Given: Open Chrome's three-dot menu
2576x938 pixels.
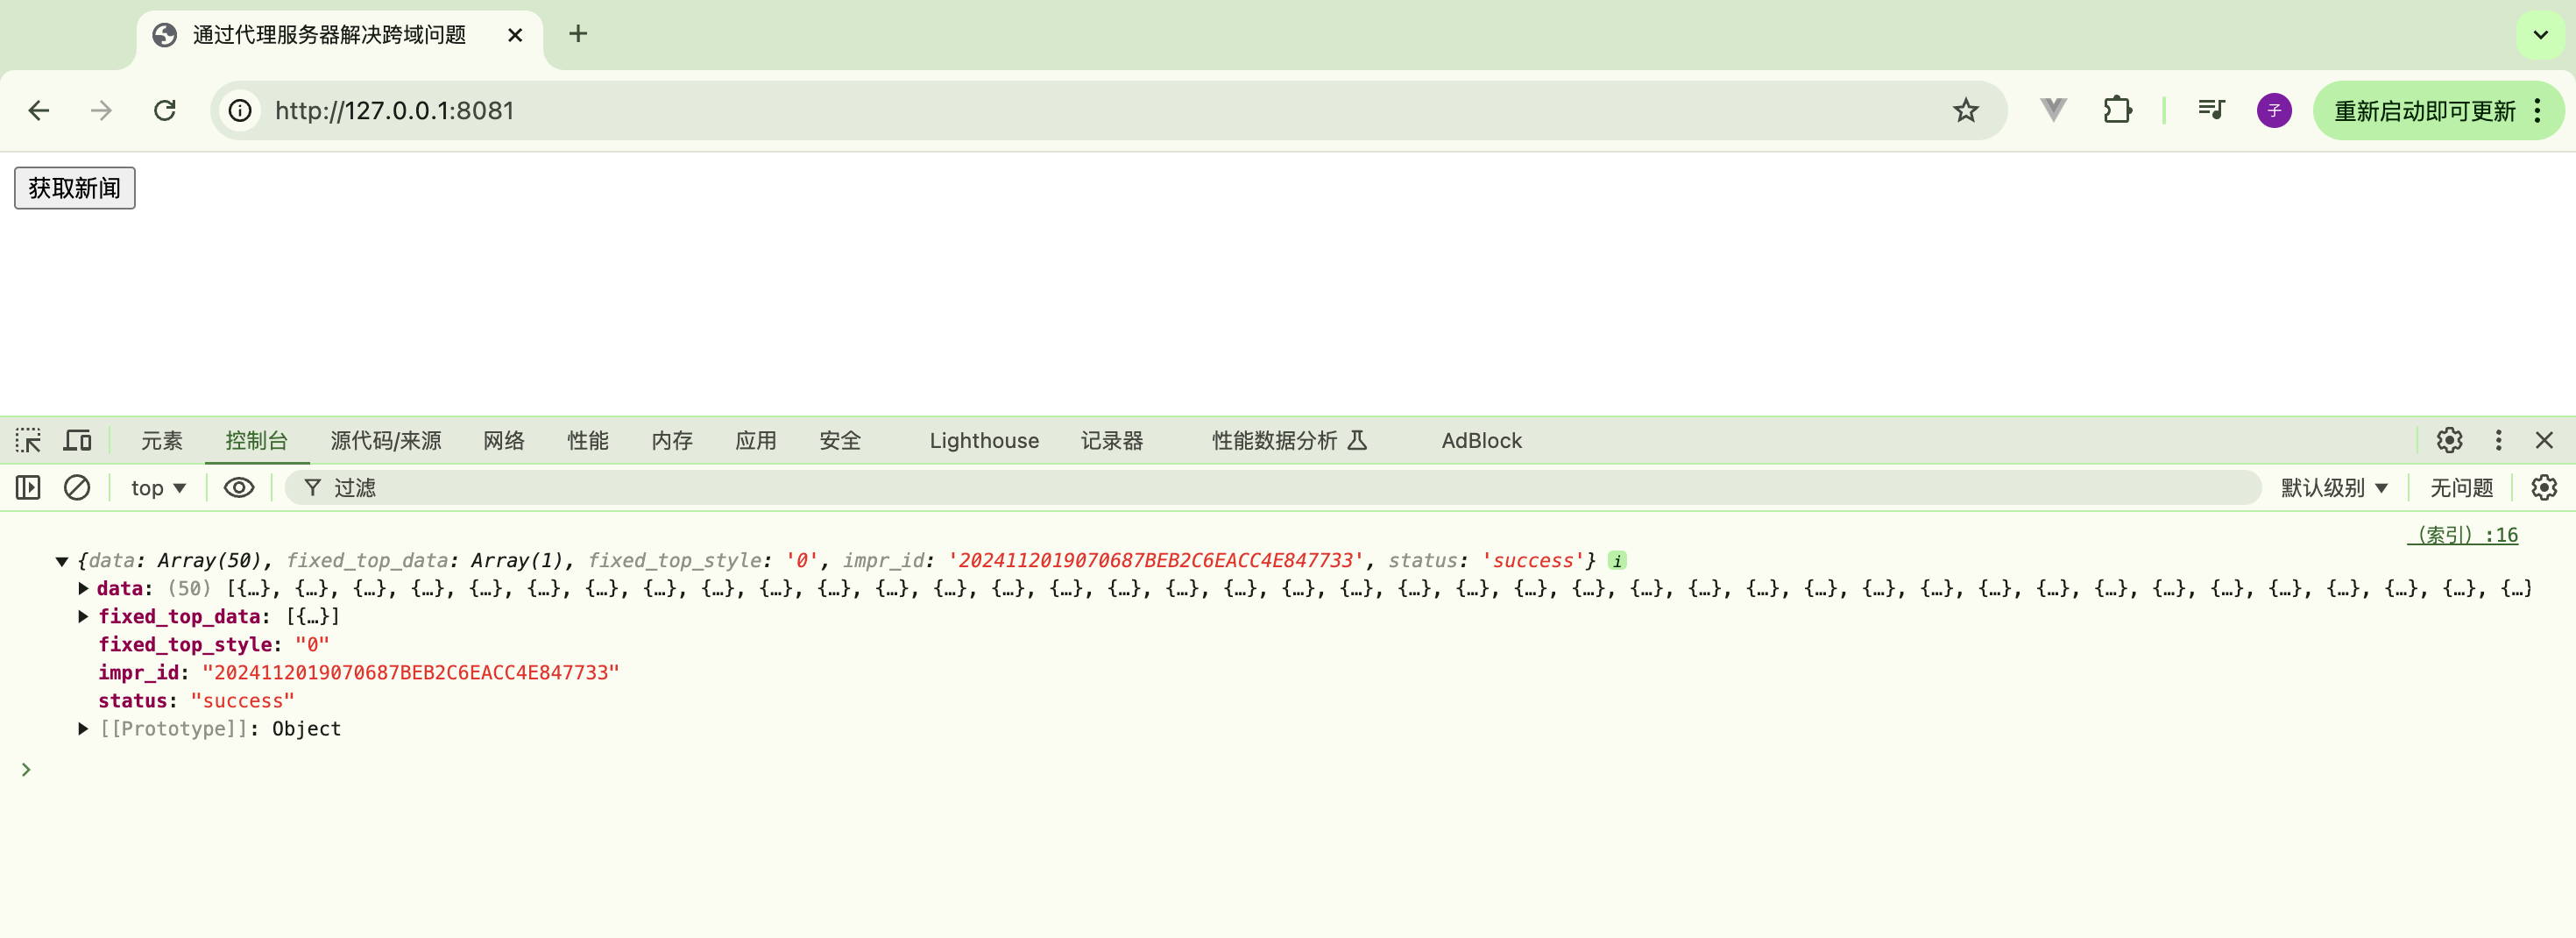Looking at the screenshot, I should point(2538,110).
